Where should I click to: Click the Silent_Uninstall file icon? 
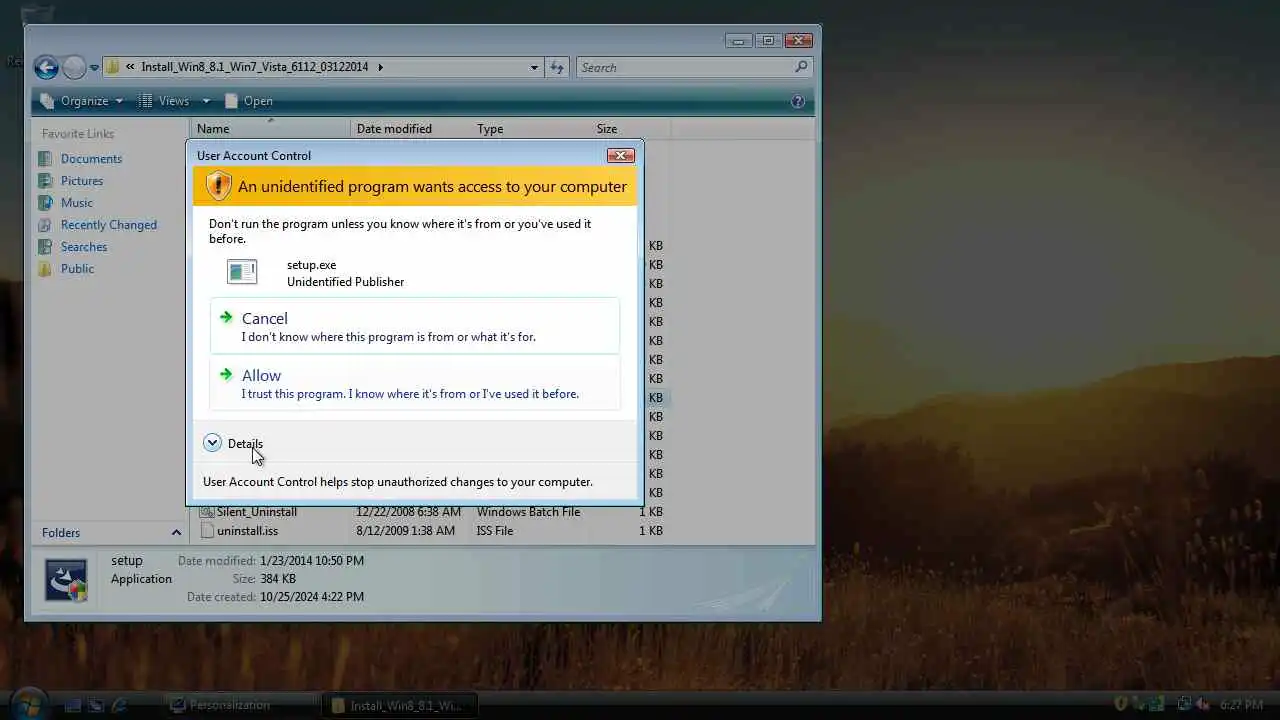tap(207, 512)
